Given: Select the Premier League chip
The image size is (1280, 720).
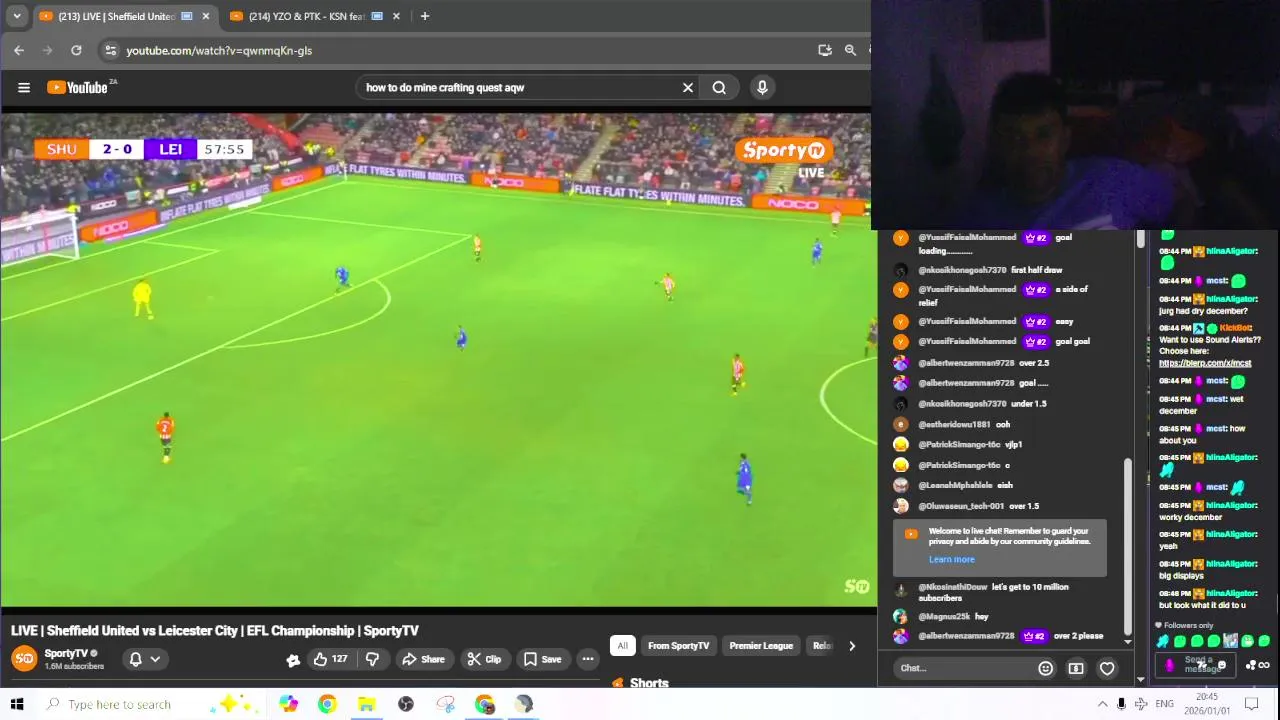Looking at the screenshot, I should click(x=761, y=646).
